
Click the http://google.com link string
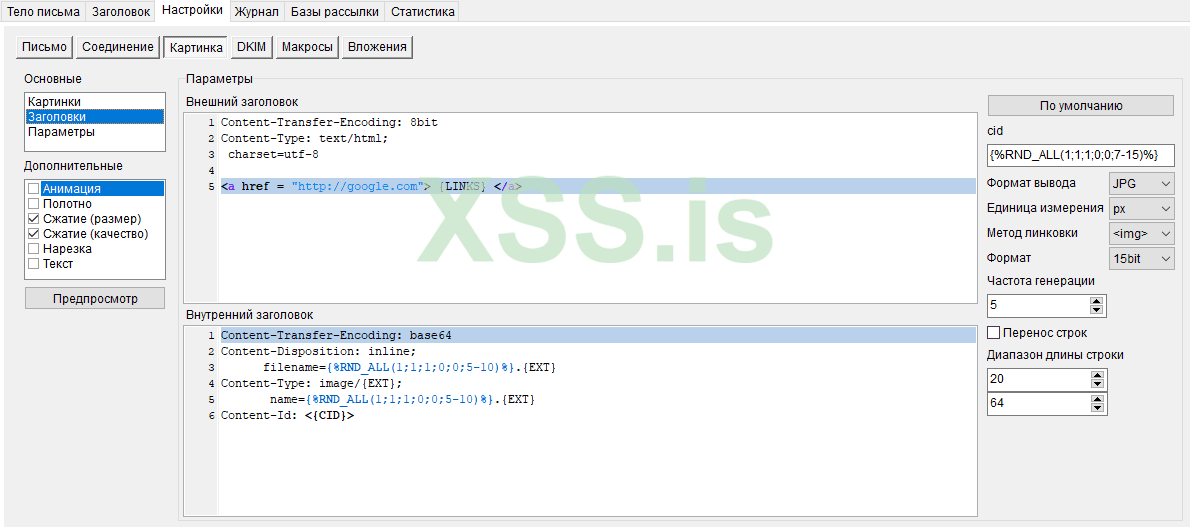pyautogui.click(x=356, y=186)
